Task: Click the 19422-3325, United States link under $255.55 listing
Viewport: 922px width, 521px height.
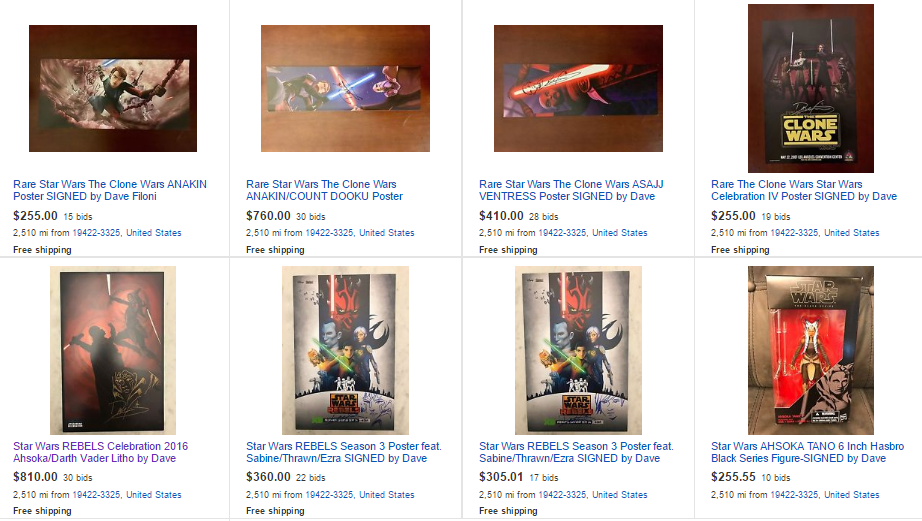Action: tap(825, 495)
